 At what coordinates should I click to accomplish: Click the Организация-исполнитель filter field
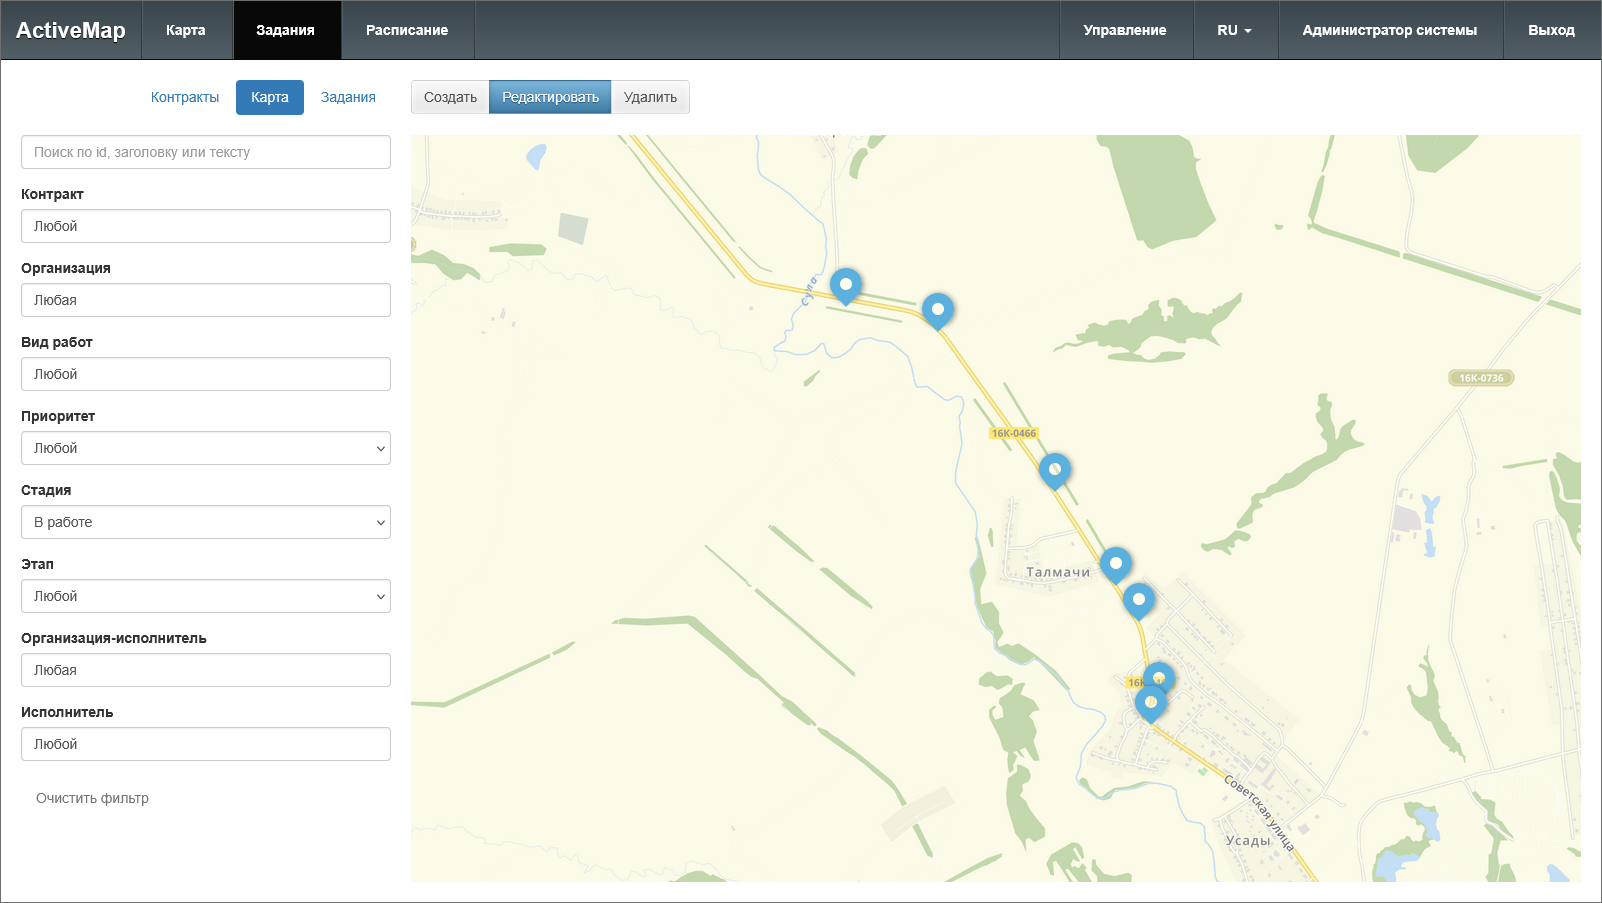pos(205,670)
